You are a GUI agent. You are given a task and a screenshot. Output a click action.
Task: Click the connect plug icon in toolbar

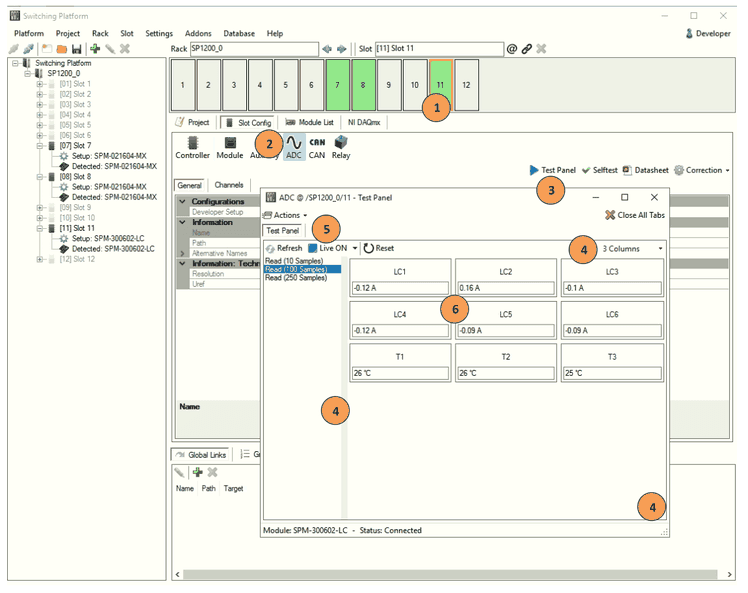(14, 49)
